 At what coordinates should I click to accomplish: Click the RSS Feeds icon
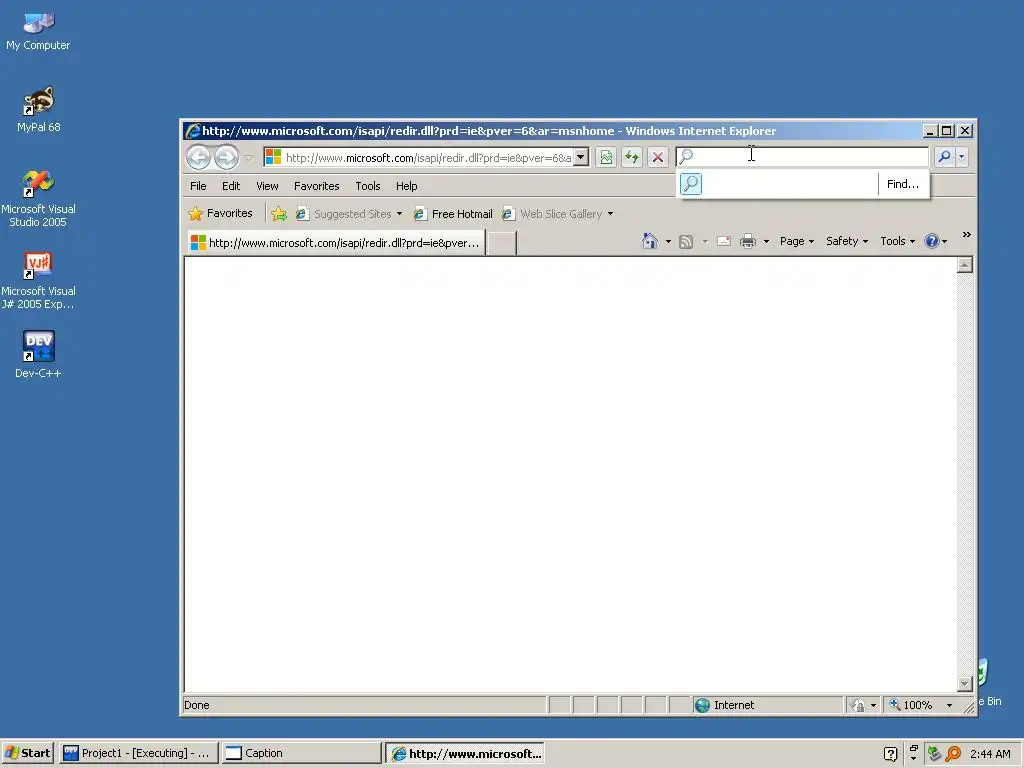click(x=686, y=242)
